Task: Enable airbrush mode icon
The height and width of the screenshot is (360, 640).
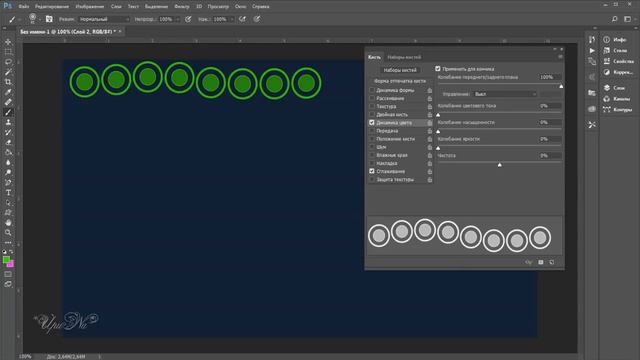Action: 242,19
